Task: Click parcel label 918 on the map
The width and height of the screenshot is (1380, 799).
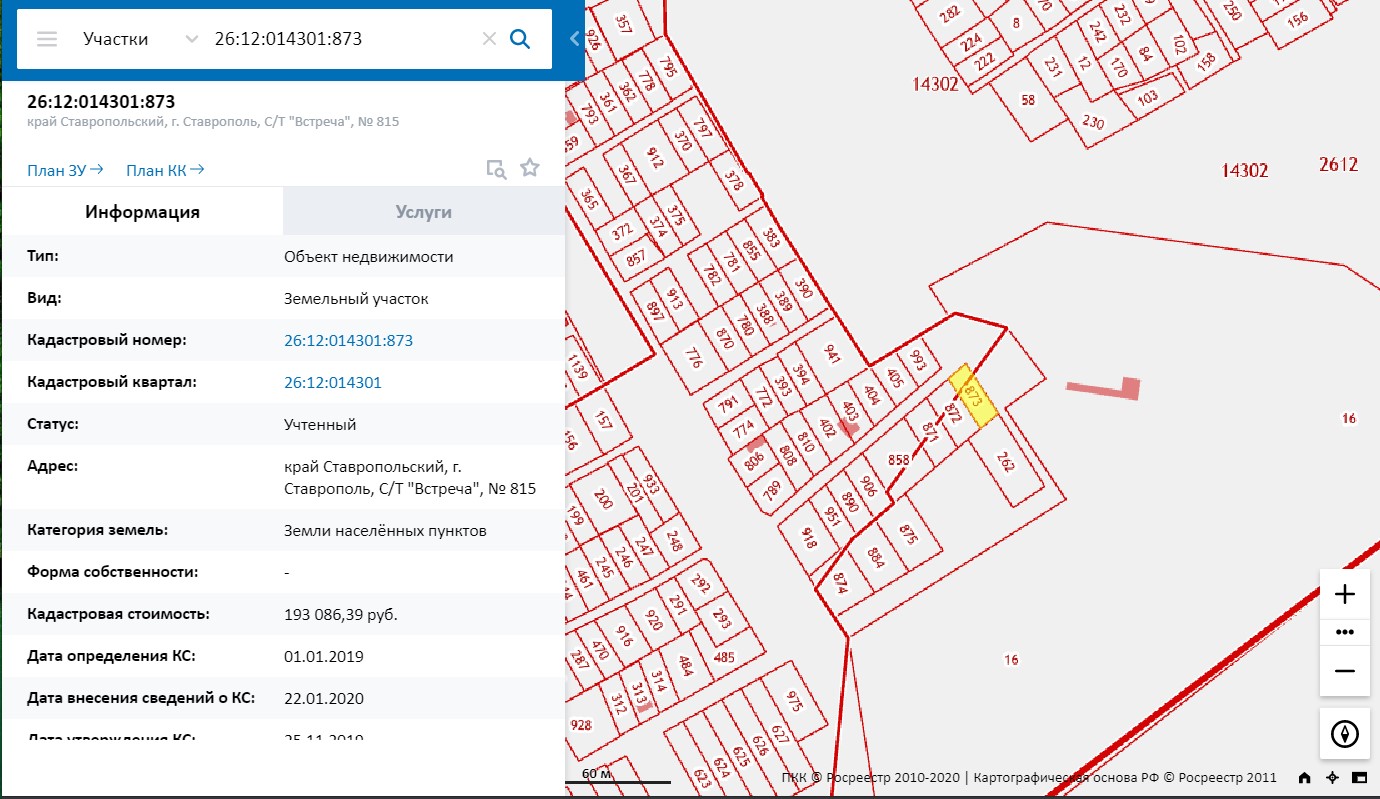Action: pyautogui.click(x=809, y=538)
